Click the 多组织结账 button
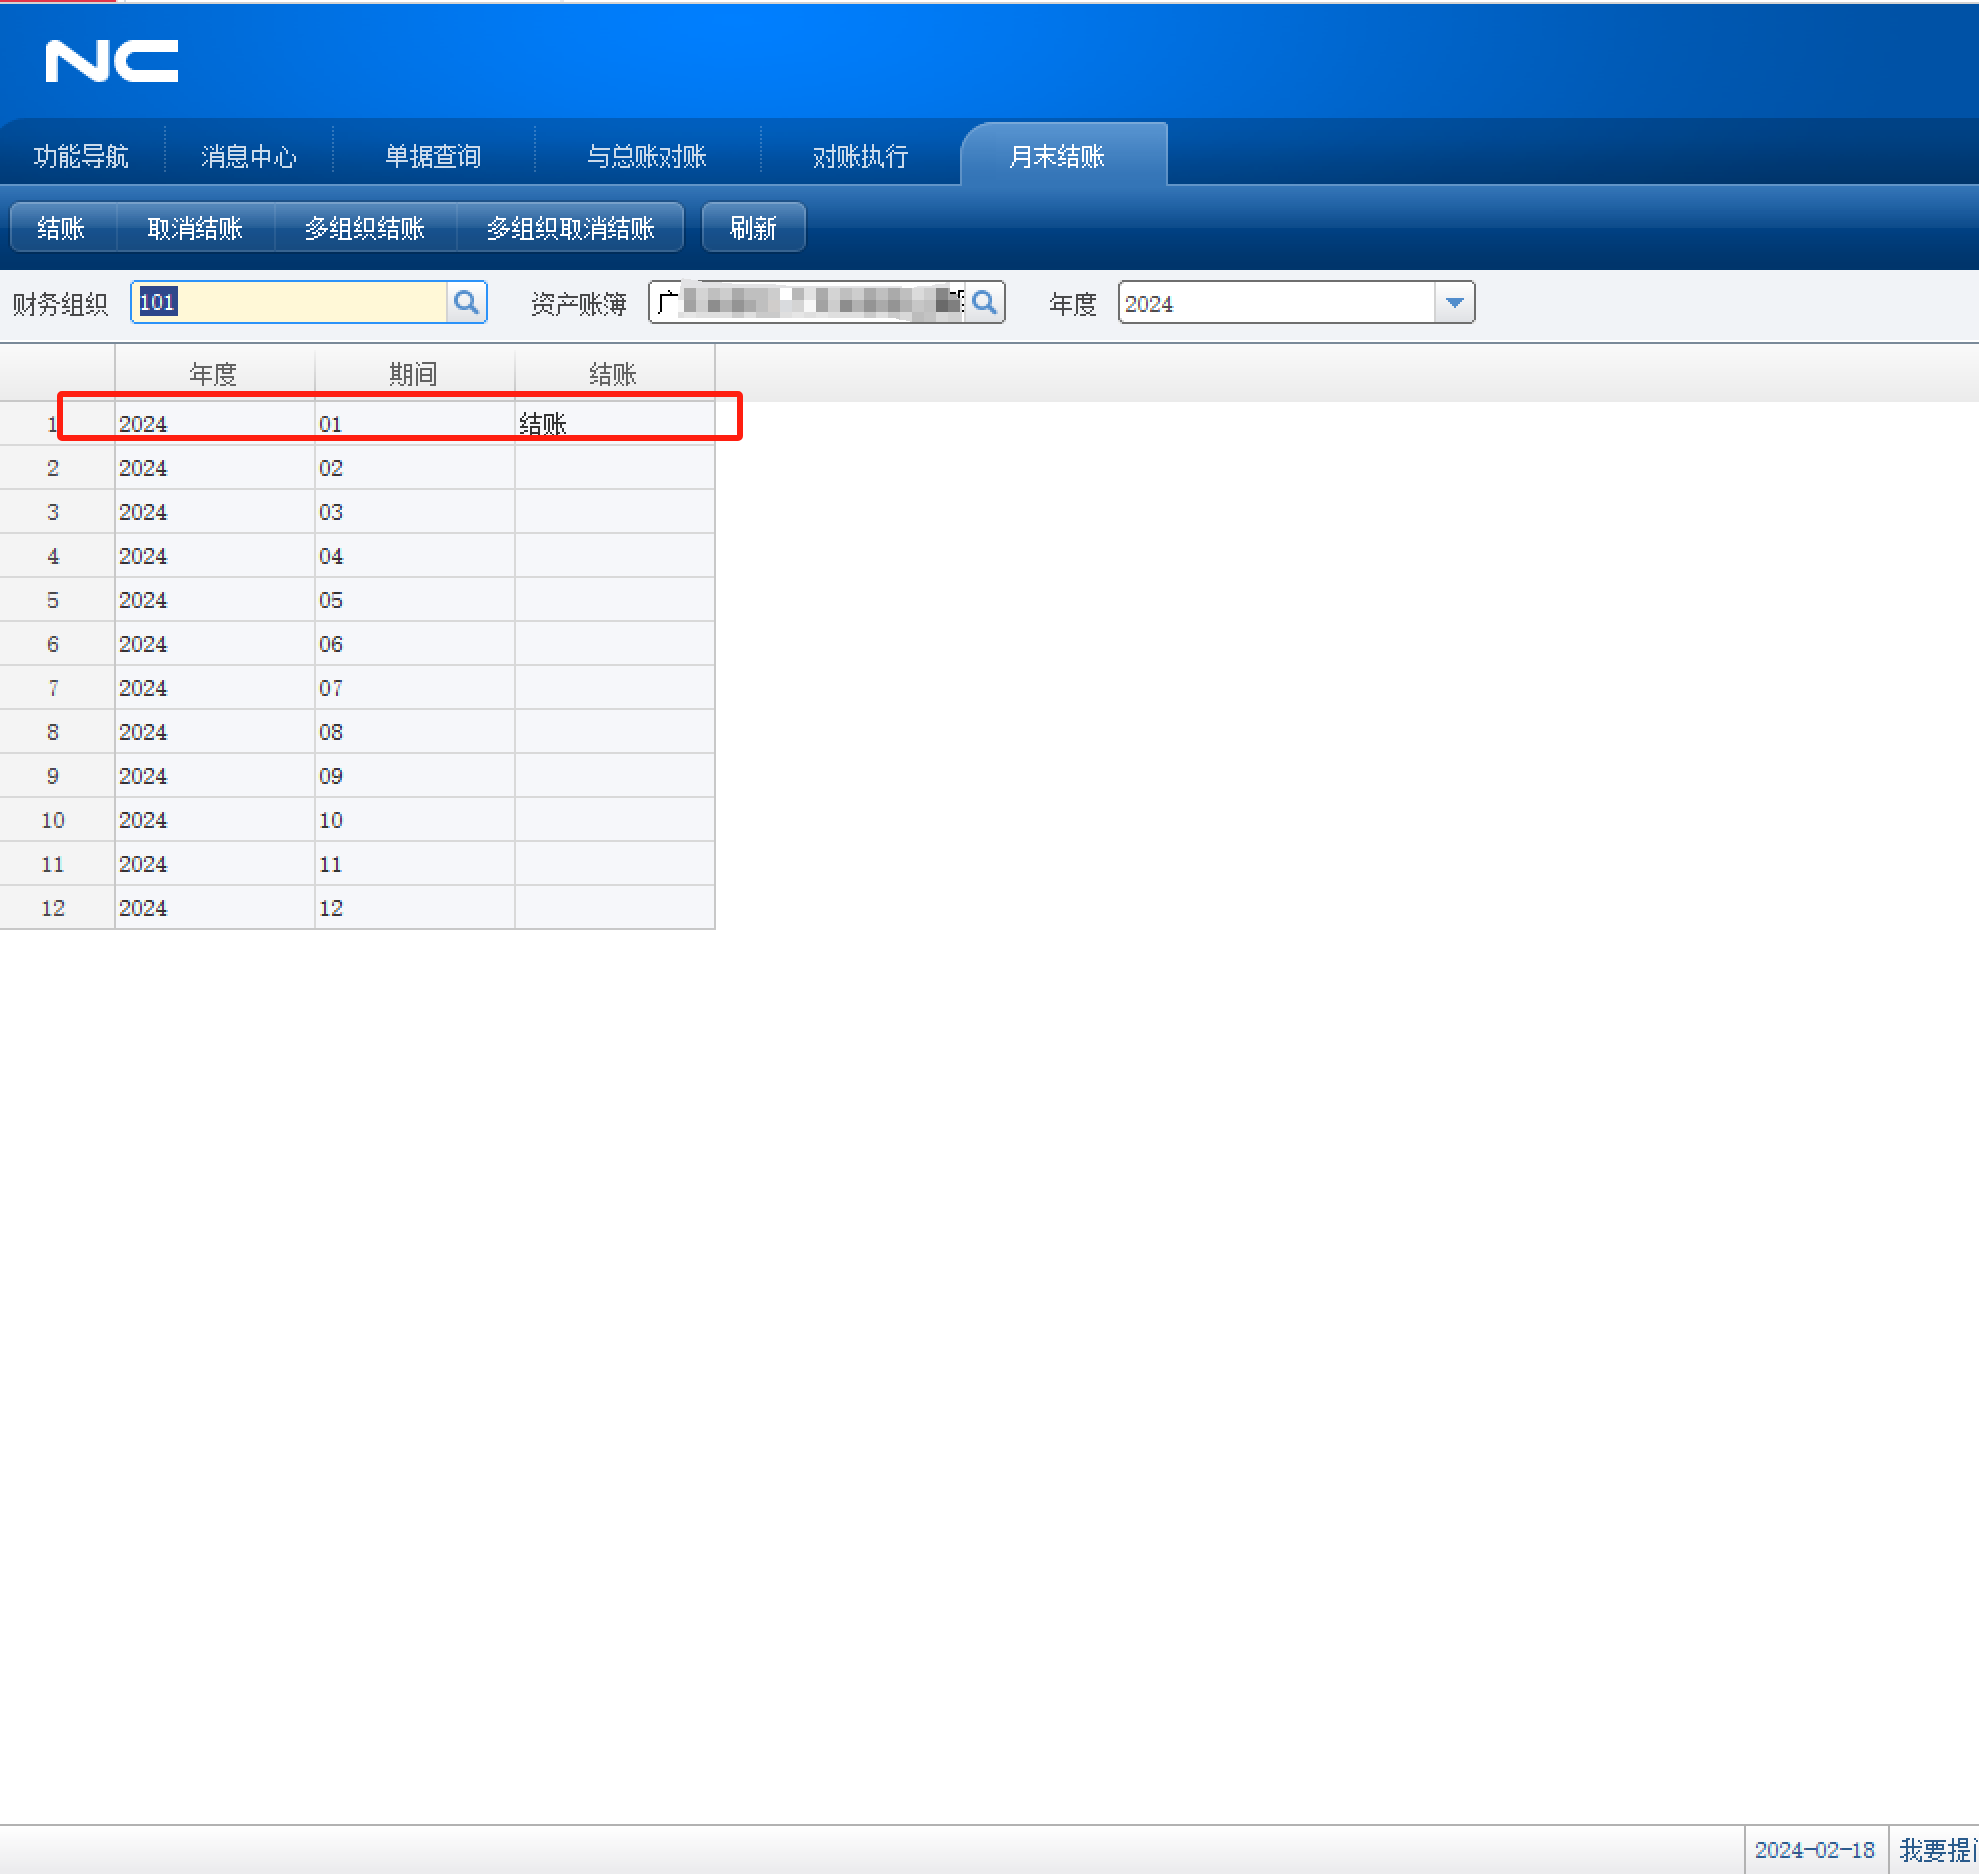The height and width of the screenshot is (1875, 1979). tap(365, 228)
